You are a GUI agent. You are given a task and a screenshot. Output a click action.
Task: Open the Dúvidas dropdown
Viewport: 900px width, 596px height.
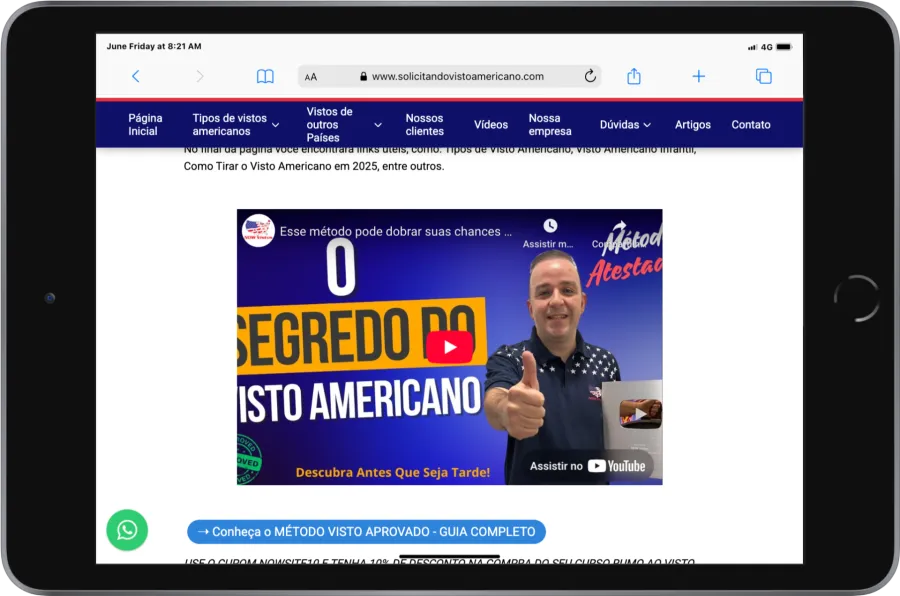click(x=625, y=124)
